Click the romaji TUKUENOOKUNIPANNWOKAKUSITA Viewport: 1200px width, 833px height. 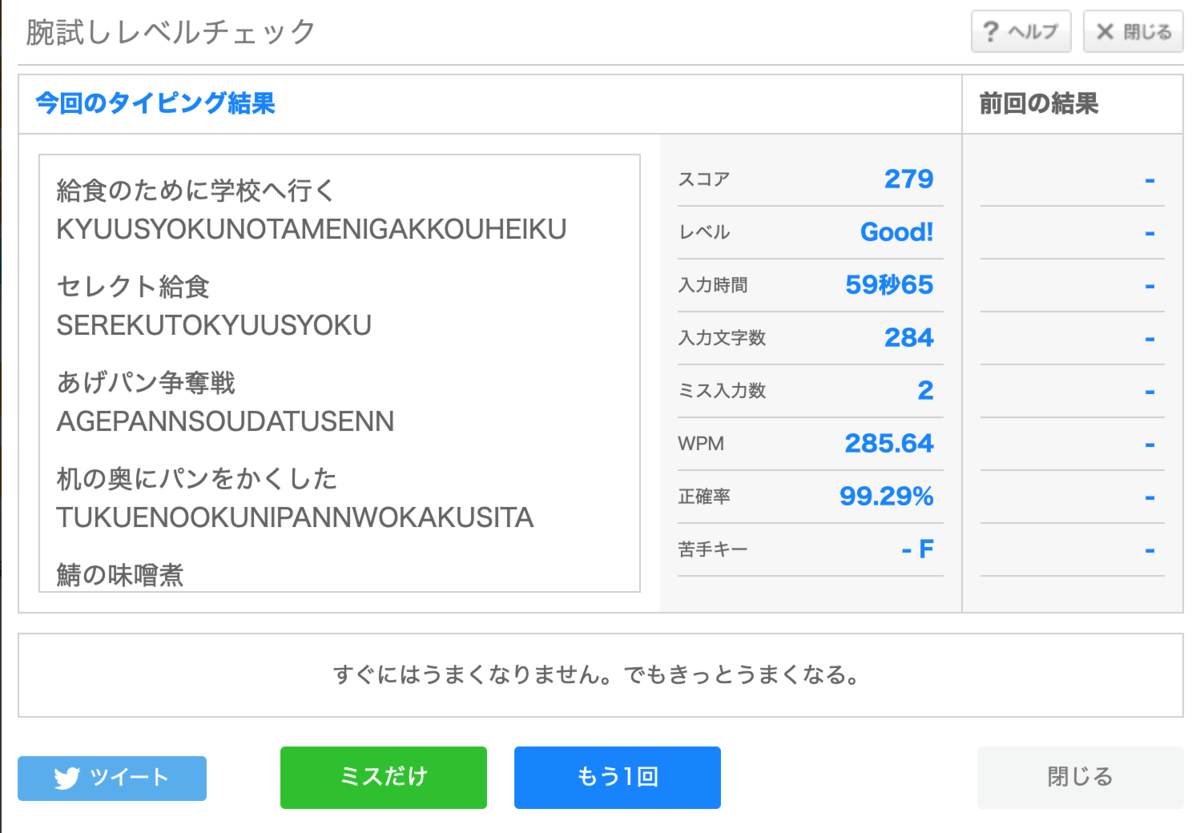tap(295, 518)
